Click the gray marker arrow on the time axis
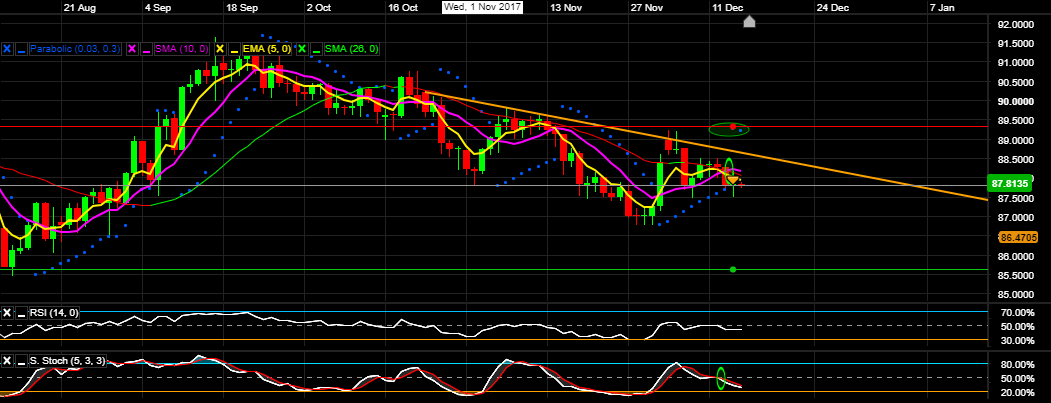Screen dimensions: 1051x403 click(x=749, y=21)
